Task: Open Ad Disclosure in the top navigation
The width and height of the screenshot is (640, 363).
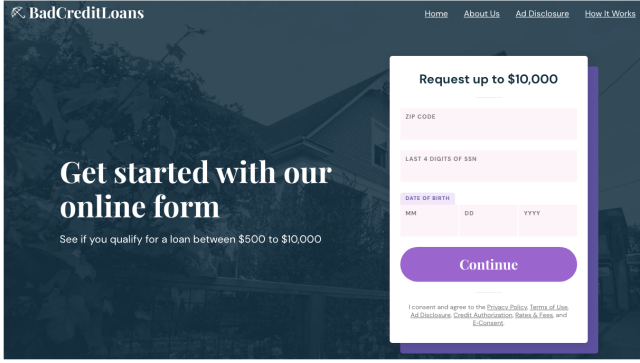Action: [x=542, y=14]
